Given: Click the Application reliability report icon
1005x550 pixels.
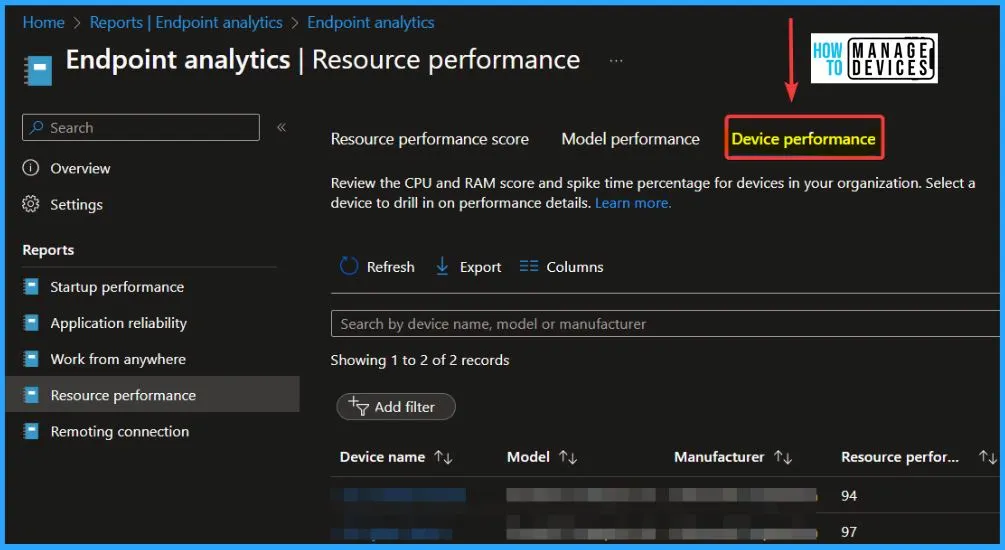Looking at the screenshot, I should point(31,322).
